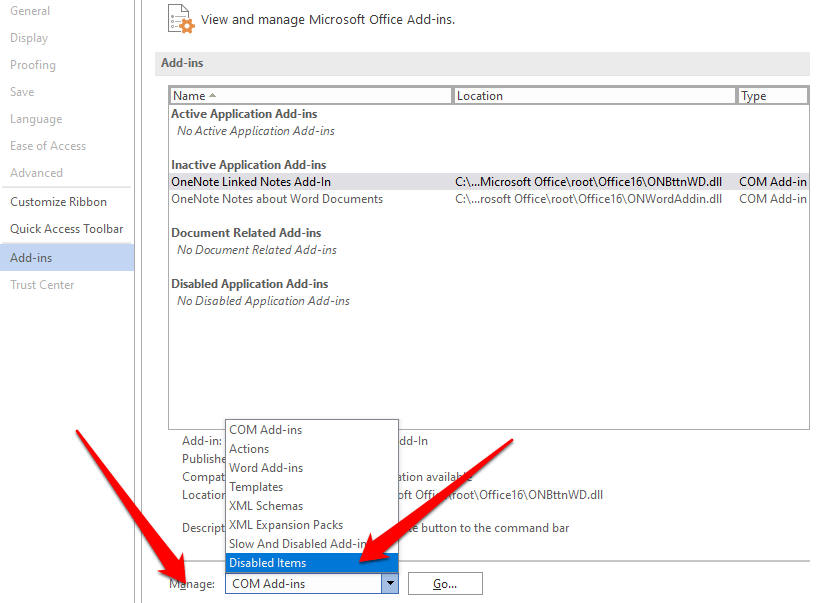Pick Word Add-ins from the list
This screenshot has height=603, width=820.
click(266, 468)
